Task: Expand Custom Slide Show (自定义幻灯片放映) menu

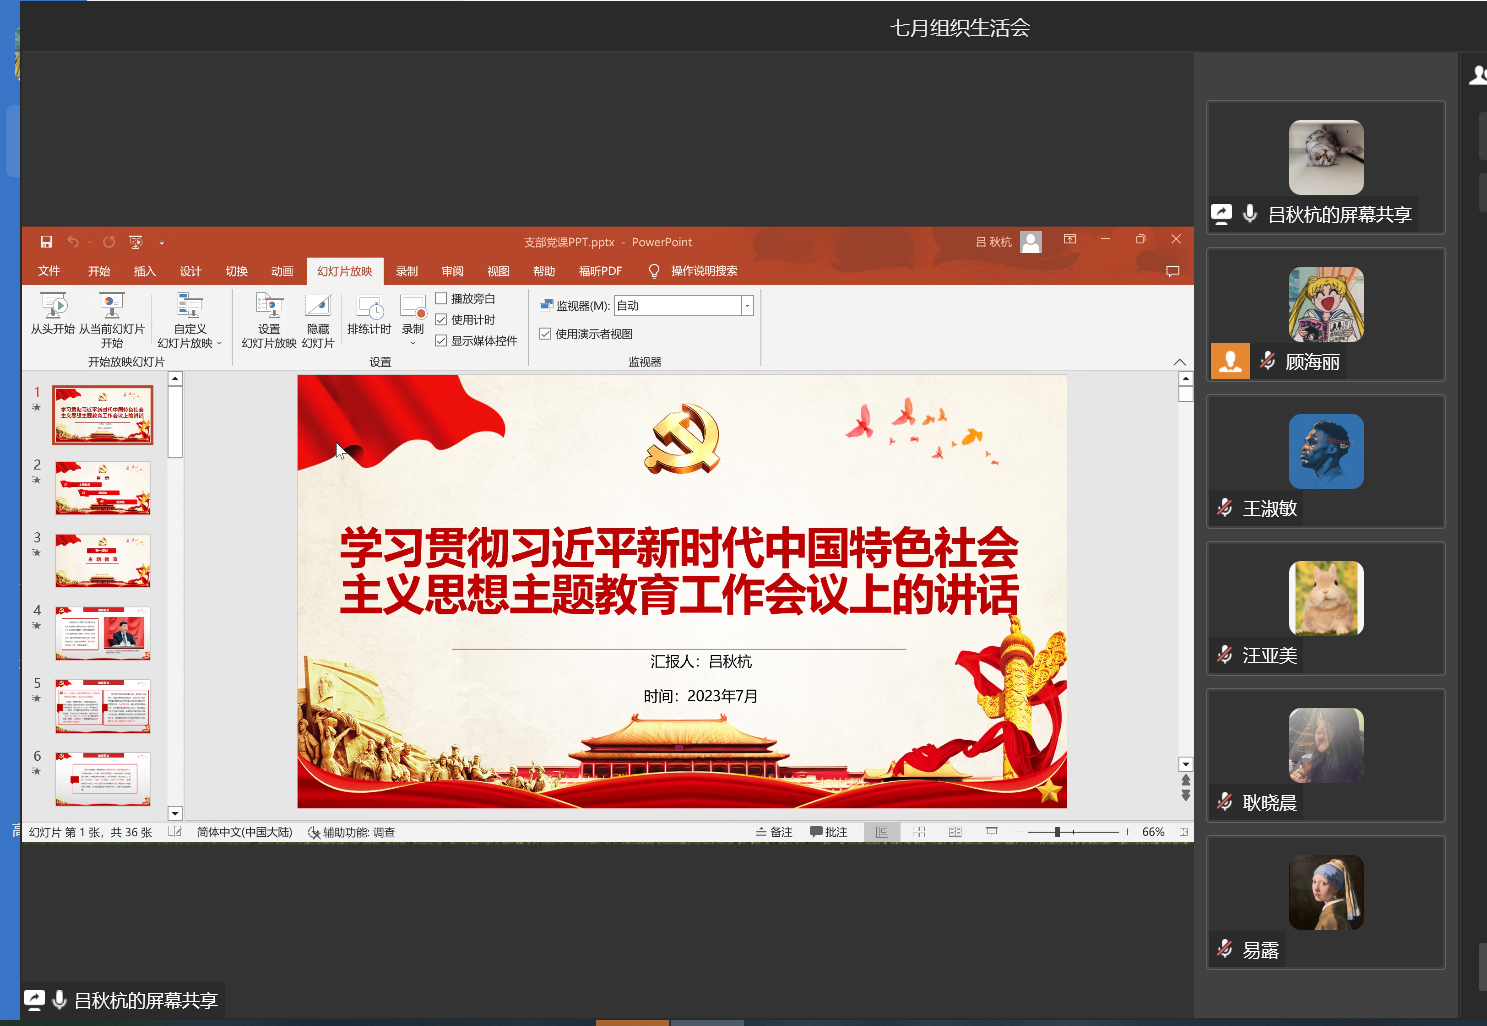Action: 189,320
